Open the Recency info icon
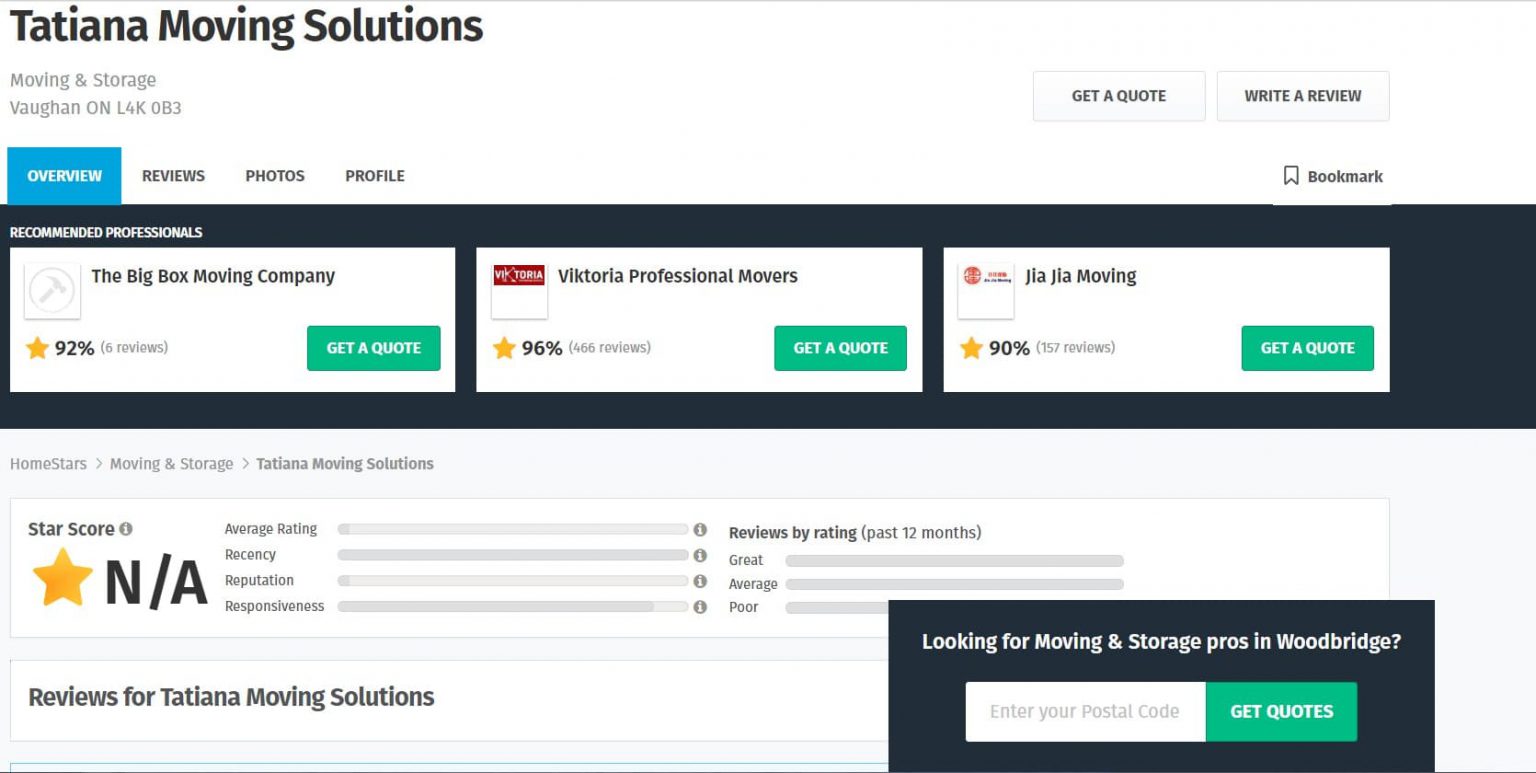Viewport: 1536px width, 773px height. 700,555
